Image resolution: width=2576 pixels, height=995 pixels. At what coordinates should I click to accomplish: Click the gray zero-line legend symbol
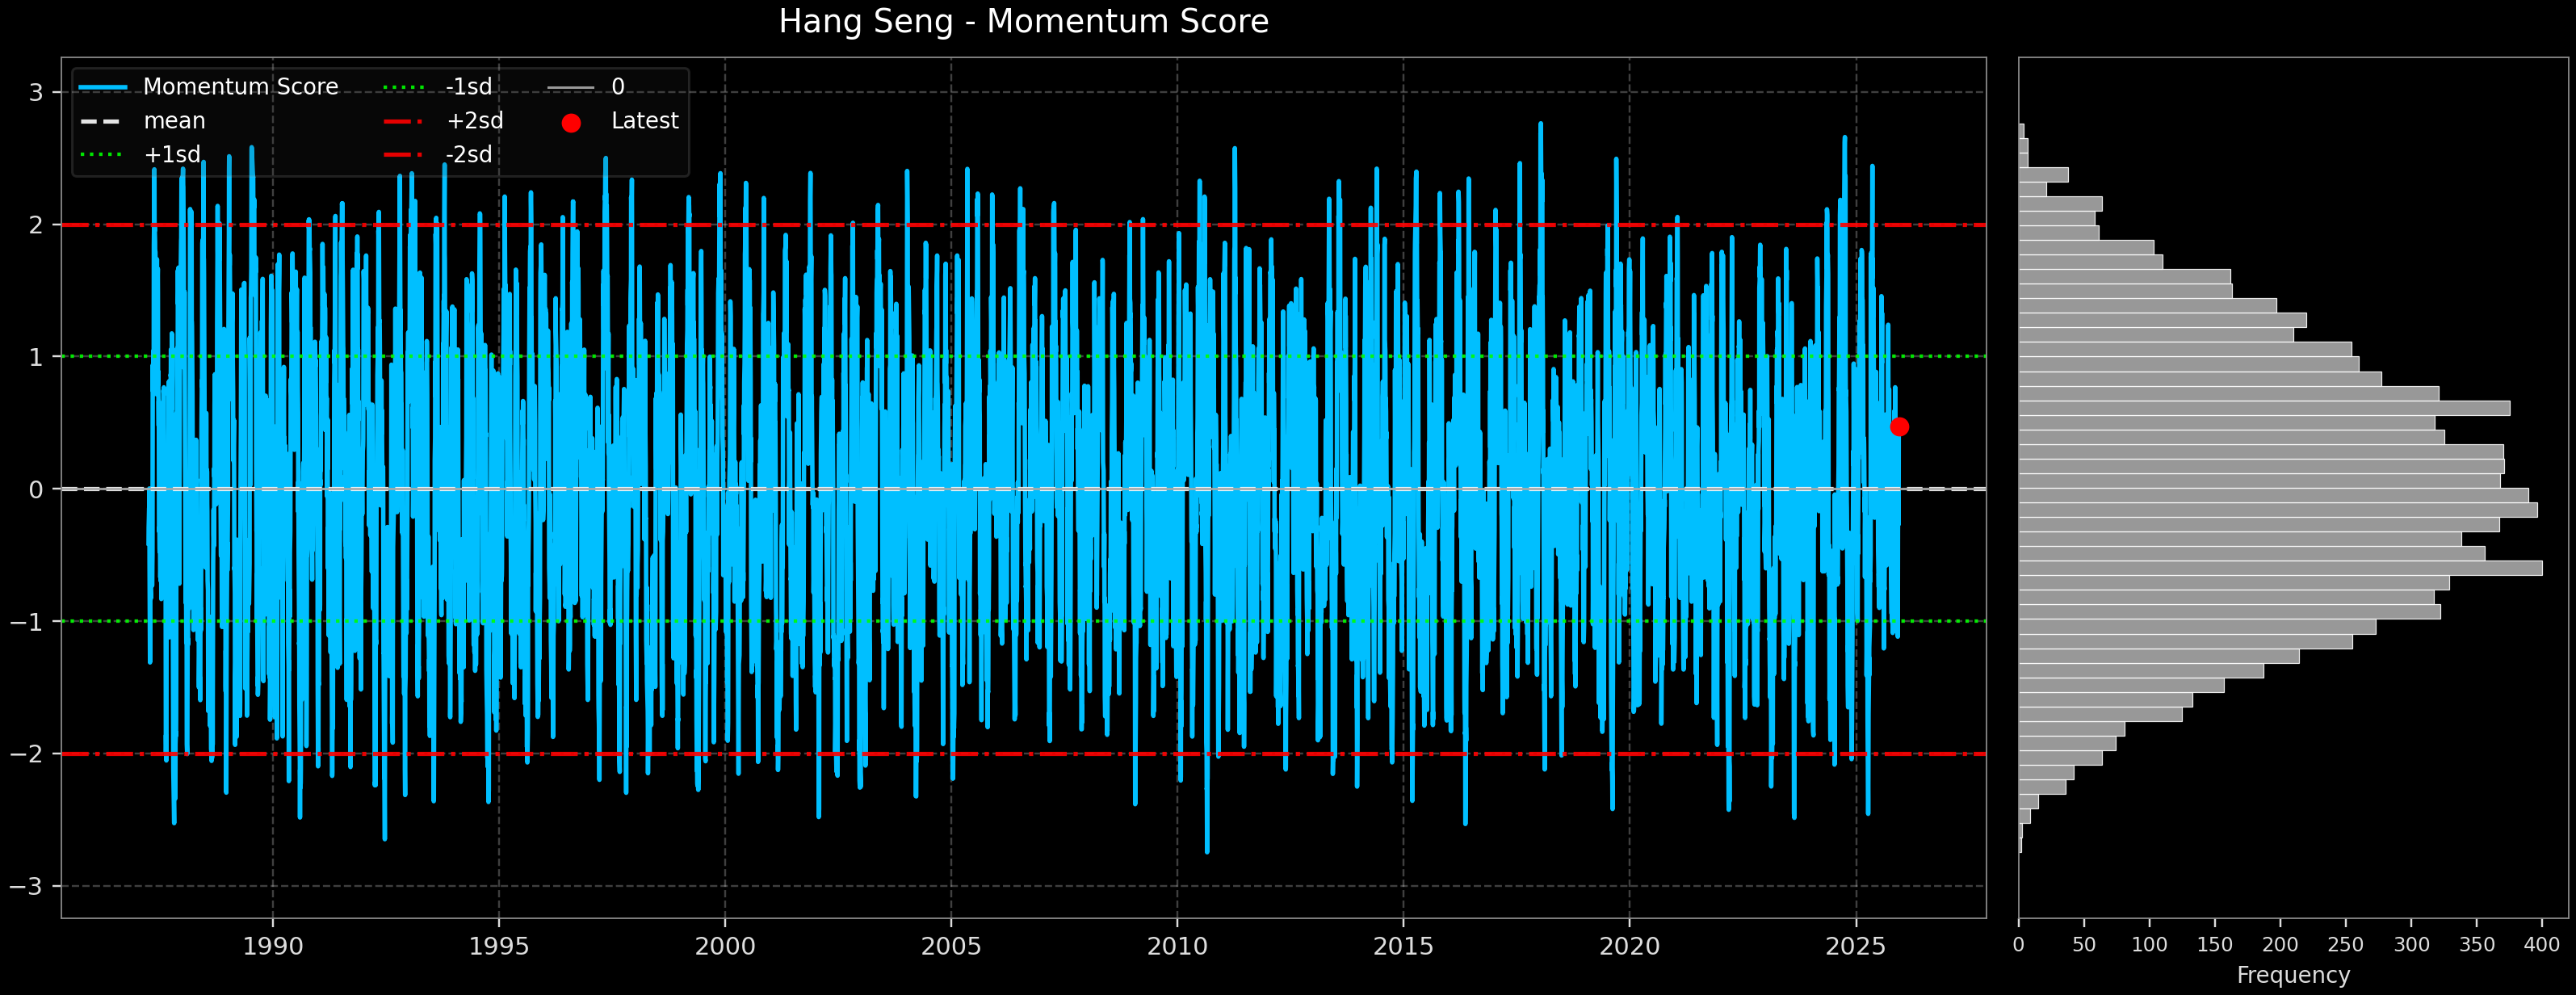point(572,87)
